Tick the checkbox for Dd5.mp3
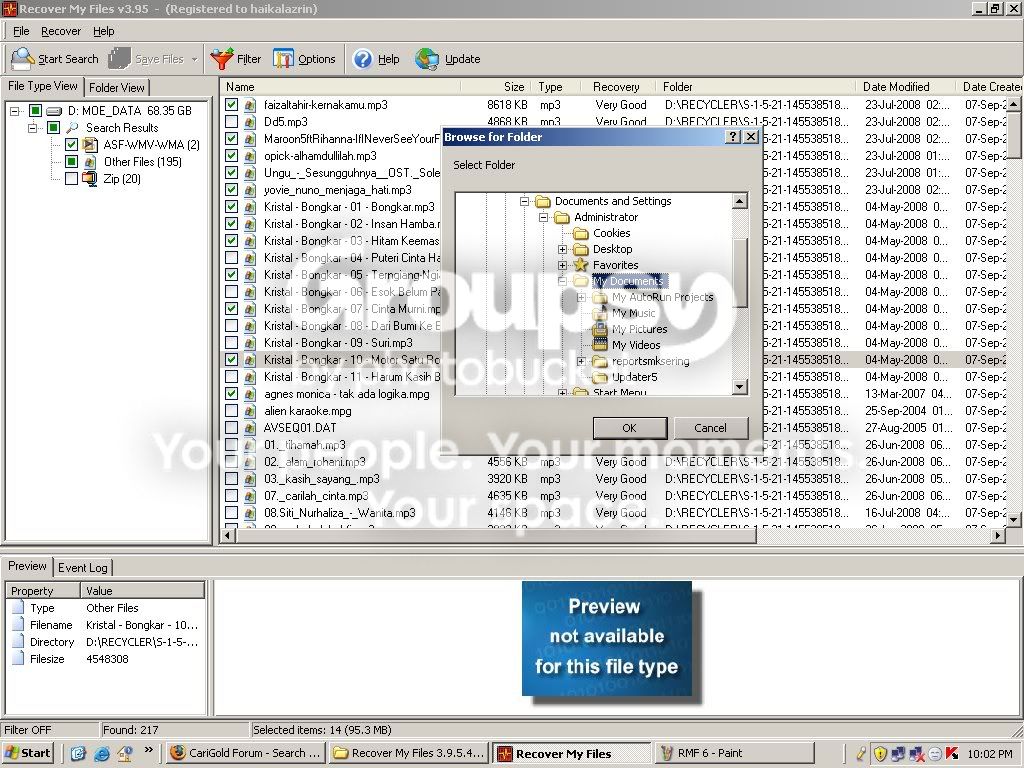 tap(231, 121)
